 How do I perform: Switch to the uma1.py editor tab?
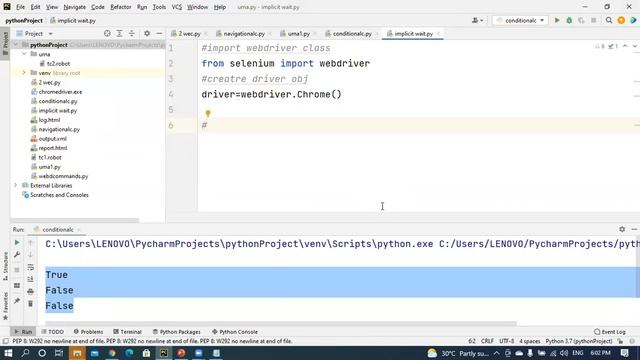click(298, 33)
